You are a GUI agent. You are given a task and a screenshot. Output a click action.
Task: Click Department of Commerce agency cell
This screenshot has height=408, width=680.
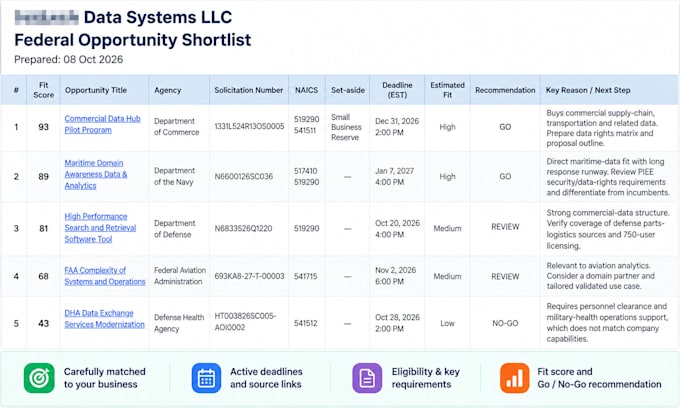177,127
